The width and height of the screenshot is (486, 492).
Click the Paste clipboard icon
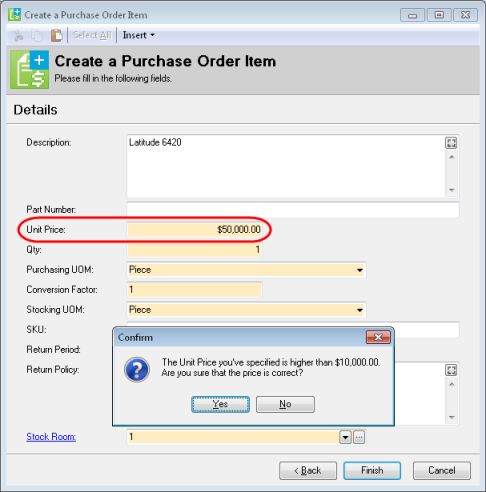56,35
